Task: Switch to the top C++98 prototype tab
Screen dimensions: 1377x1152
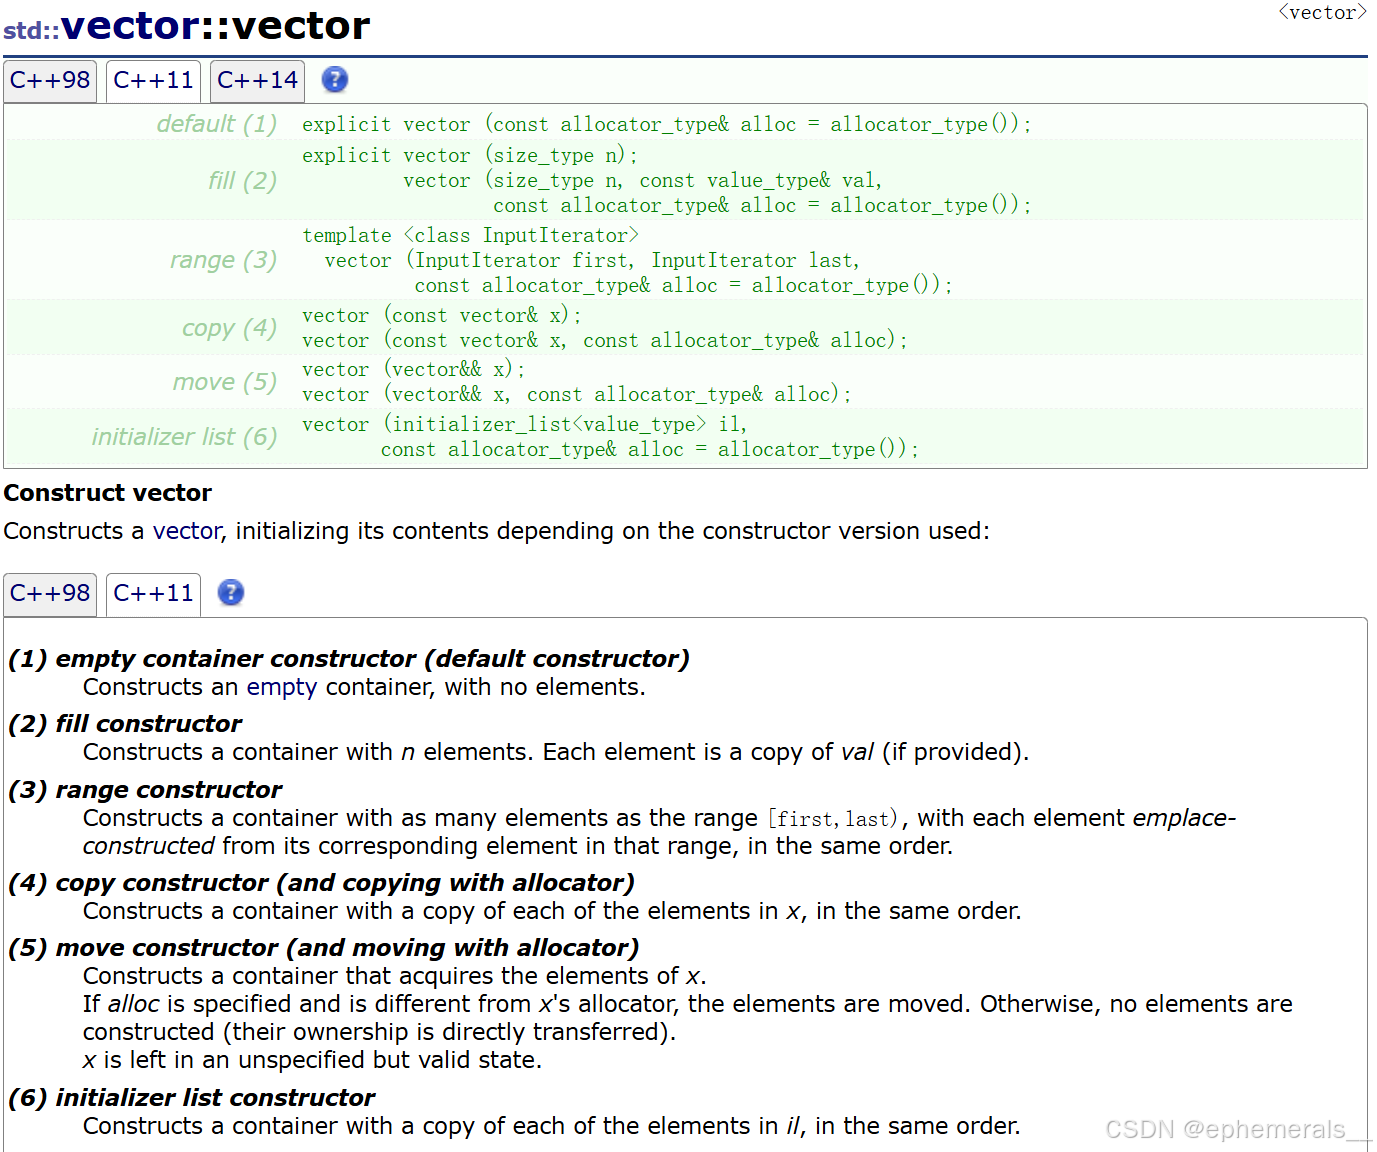Action: 50,80
